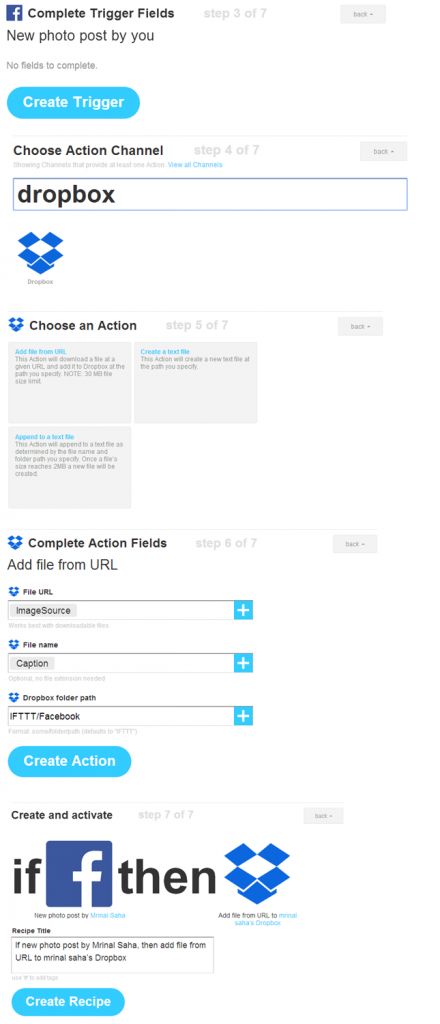Viewport: 440px width, 1024px height.
Task: Select the Add file from URL action
Action: pos(70,383)
